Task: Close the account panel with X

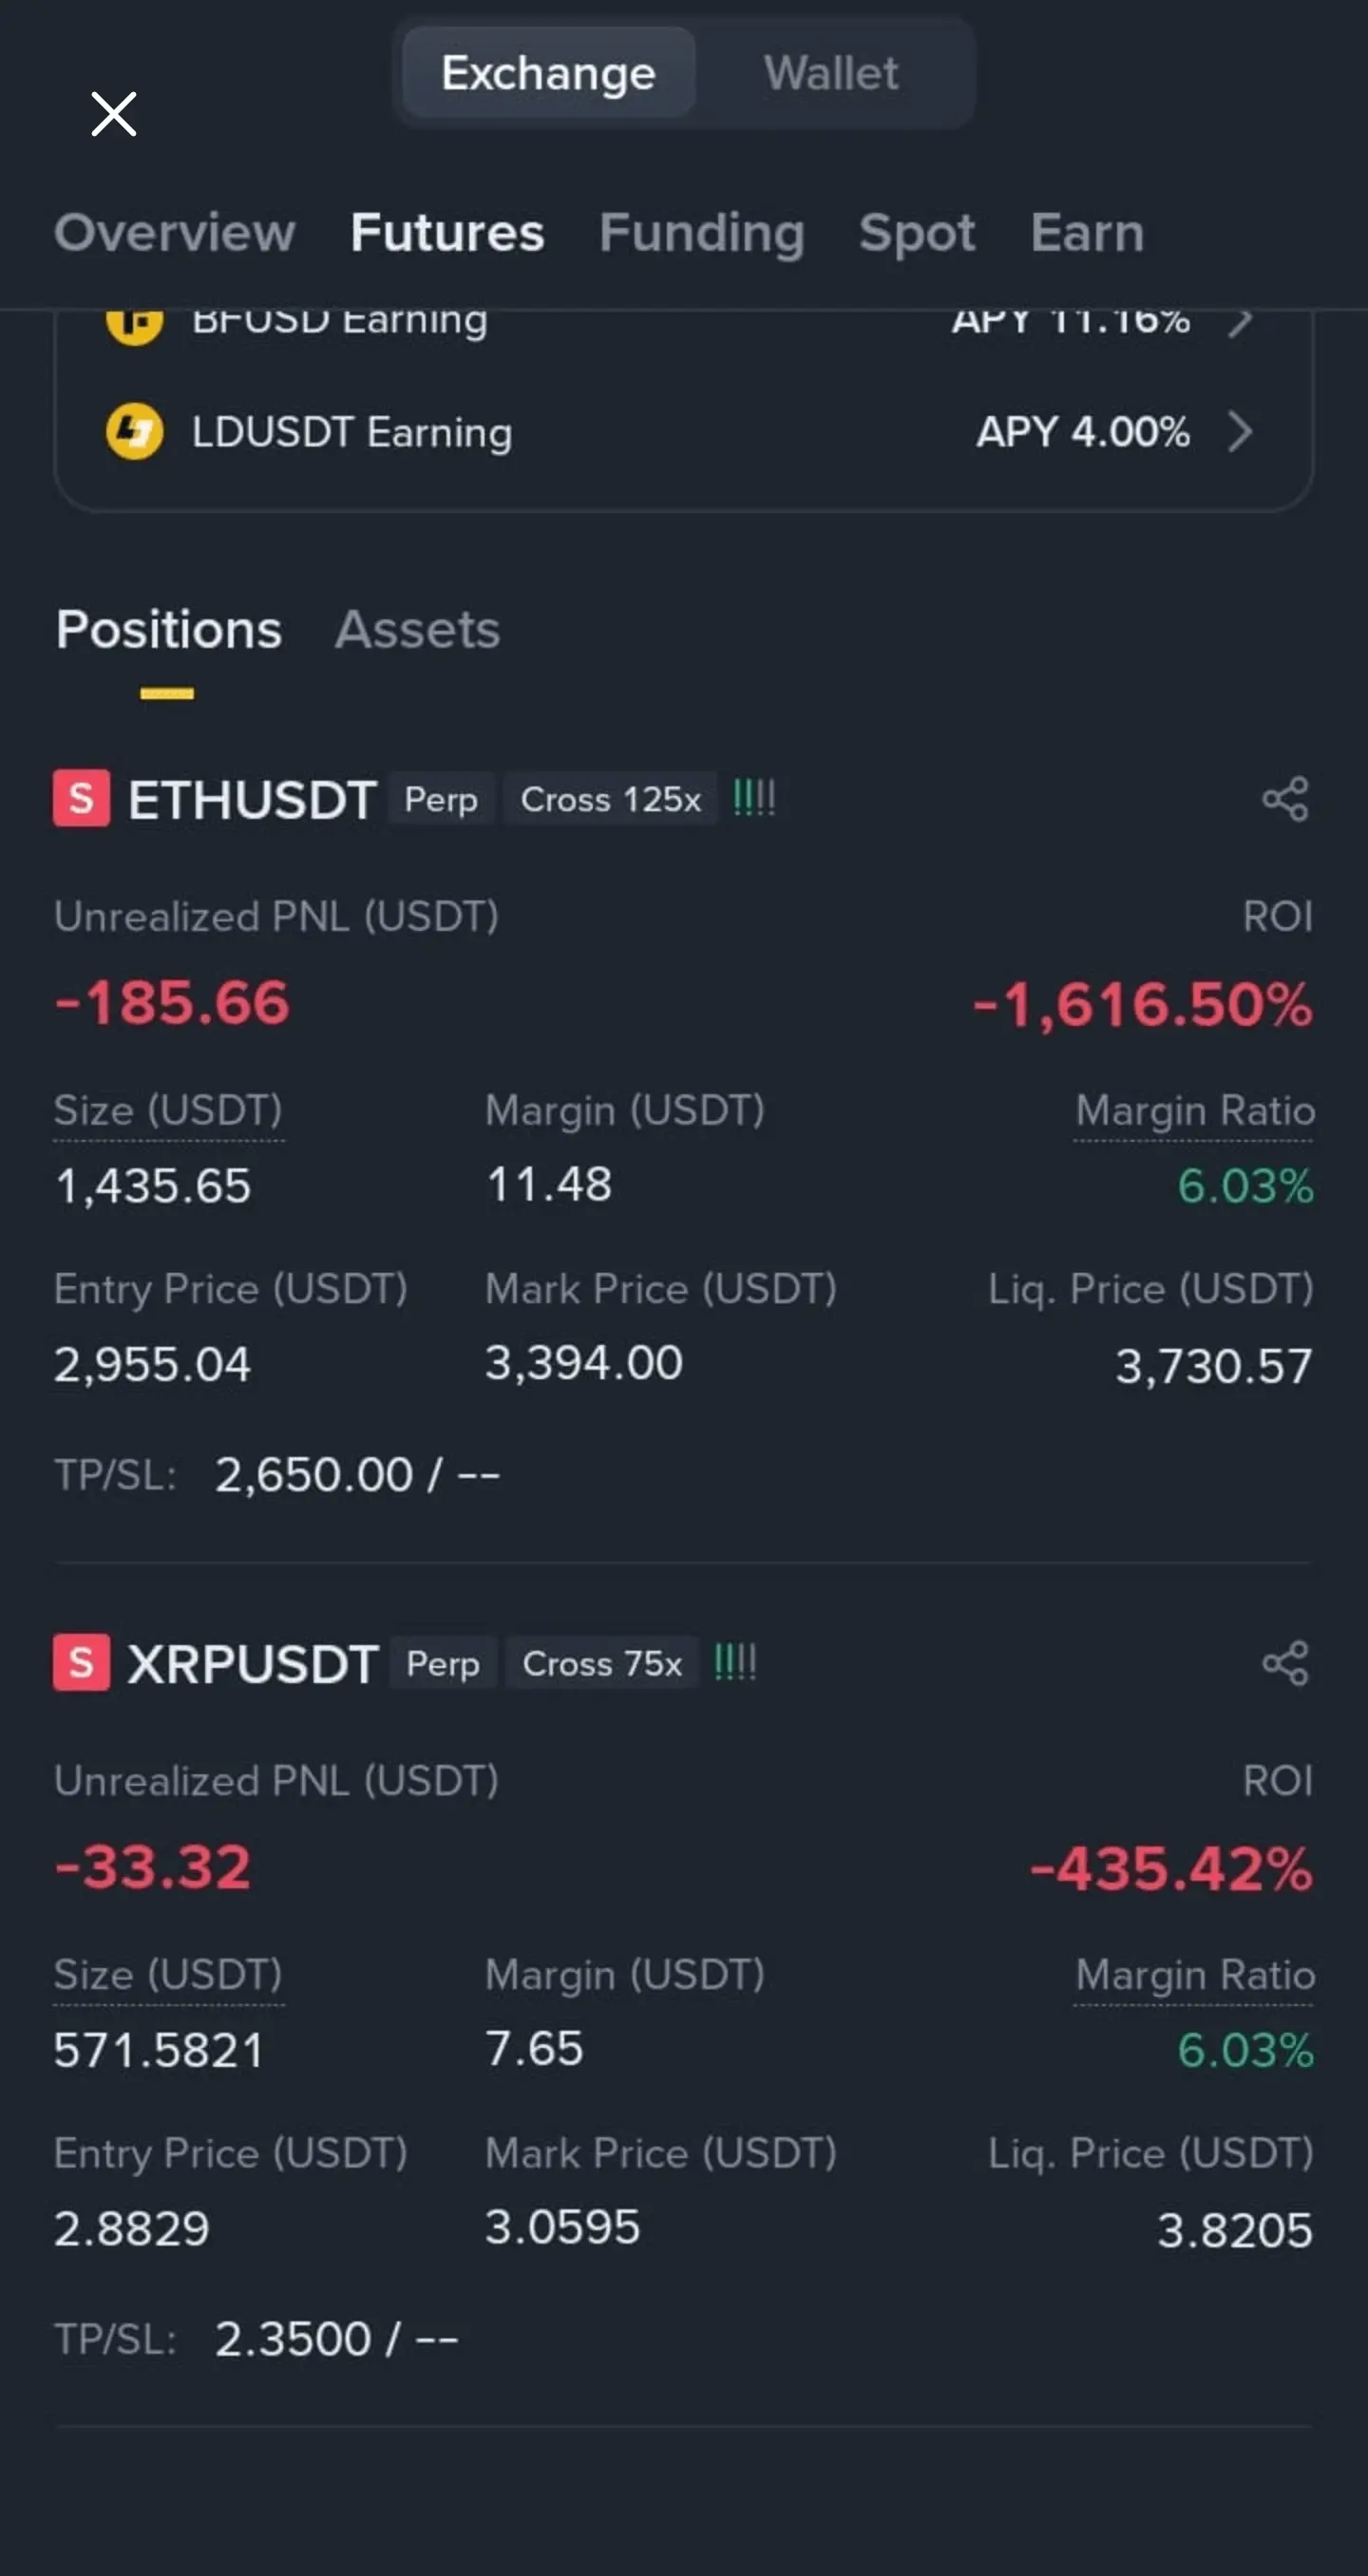Action: click(x=113, y=113)
